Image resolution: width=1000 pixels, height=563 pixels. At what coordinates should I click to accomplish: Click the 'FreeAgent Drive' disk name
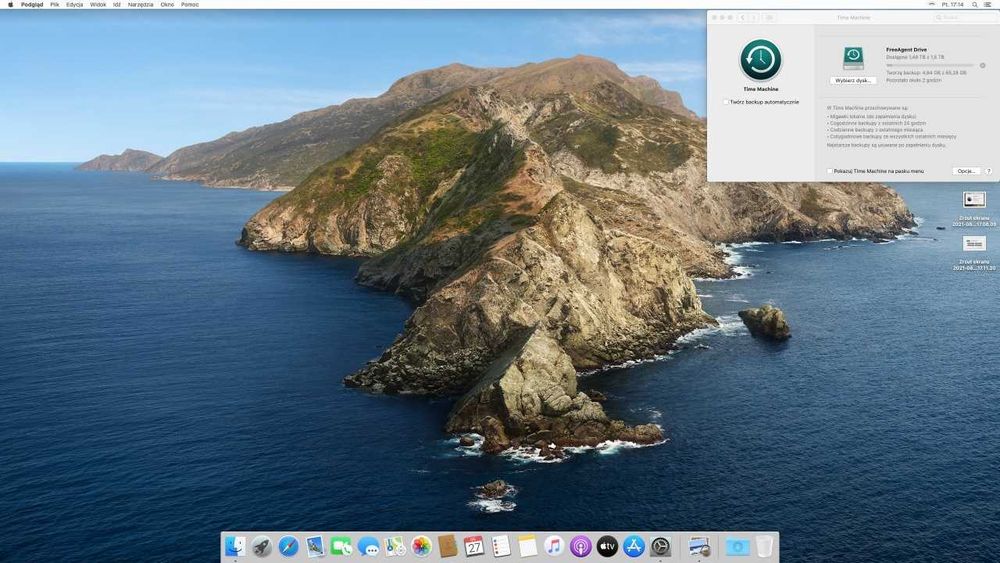(906, 49)
